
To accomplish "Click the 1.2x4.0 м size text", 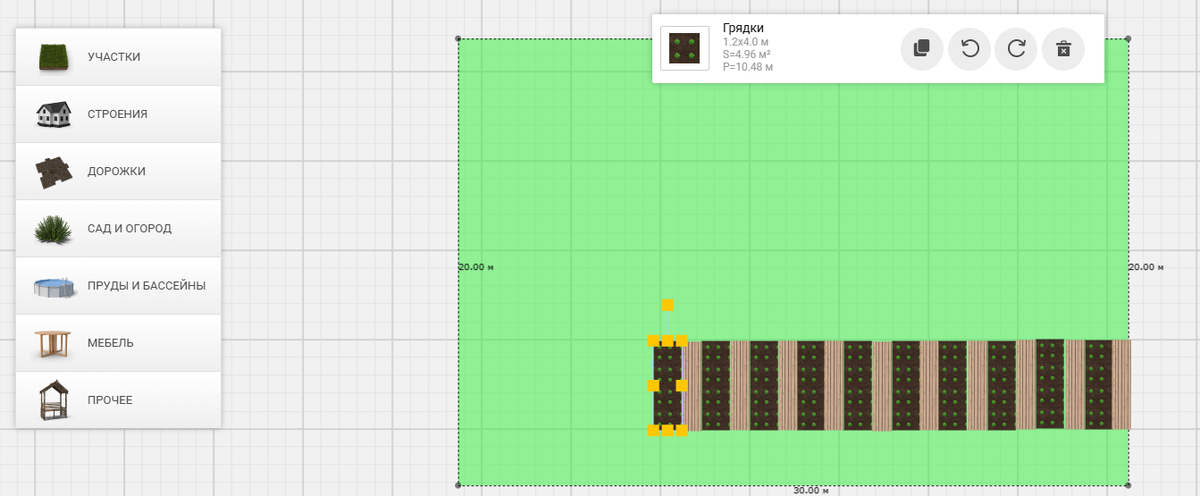I will (746, 43).
